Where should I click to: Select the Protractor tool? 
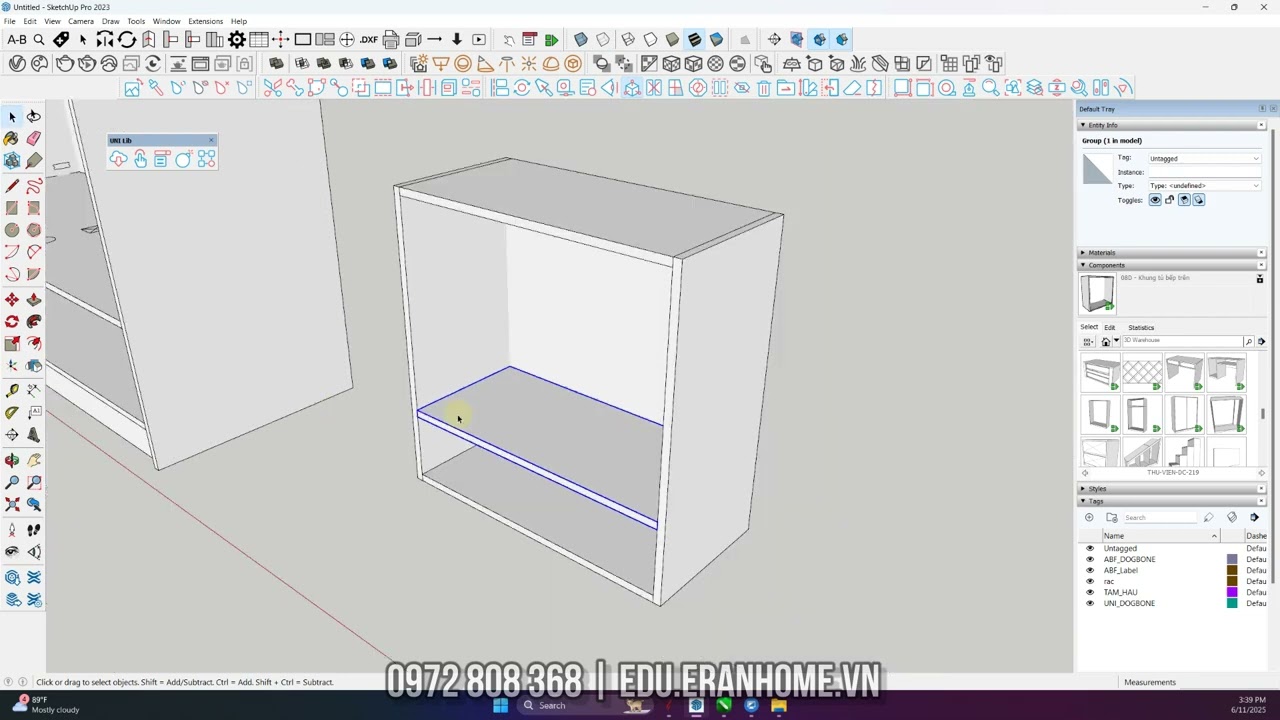(x=12, y=412)
